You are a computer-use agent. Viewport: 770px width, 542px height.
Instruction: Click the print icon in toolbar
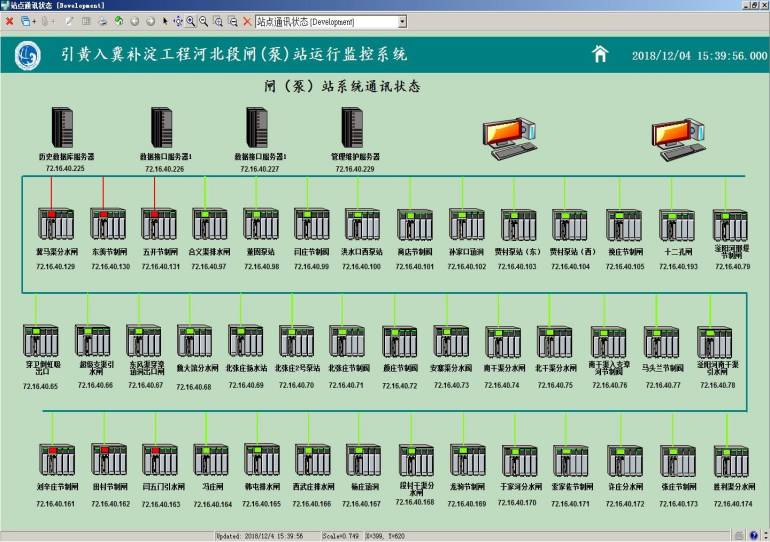[102, 21]
